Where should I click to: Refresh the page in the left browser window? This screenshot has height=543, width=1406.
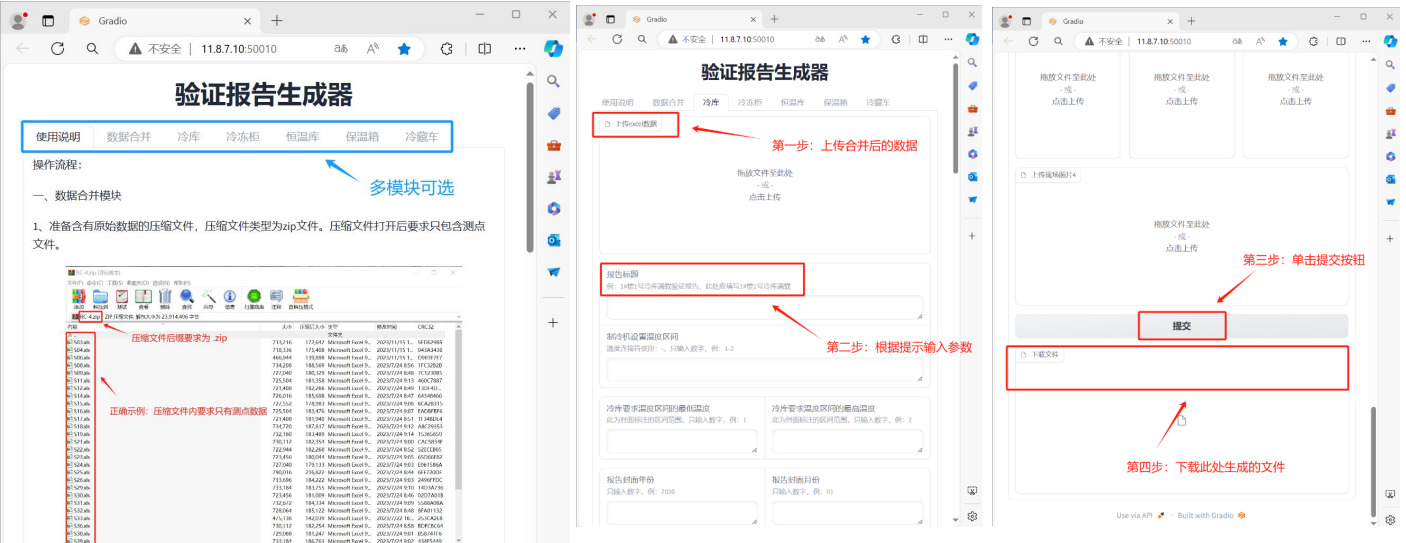[x=58, y=48]
